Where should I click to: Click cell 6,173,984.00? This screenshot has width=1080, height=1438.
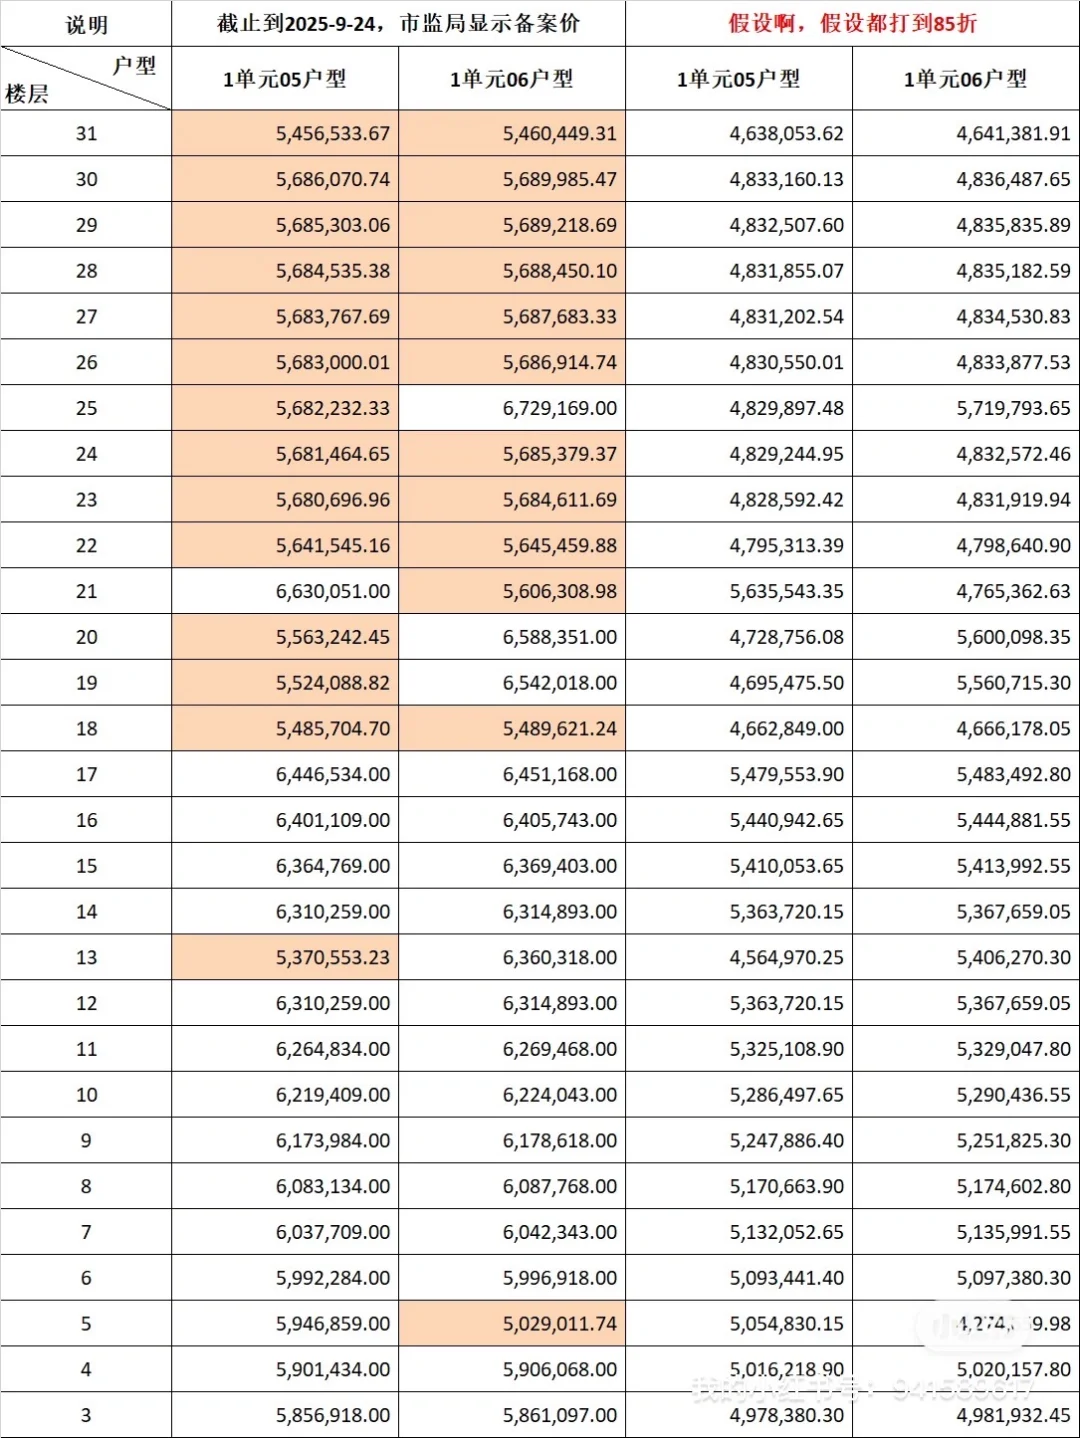pyautogui.click(x=285, y=1141)
